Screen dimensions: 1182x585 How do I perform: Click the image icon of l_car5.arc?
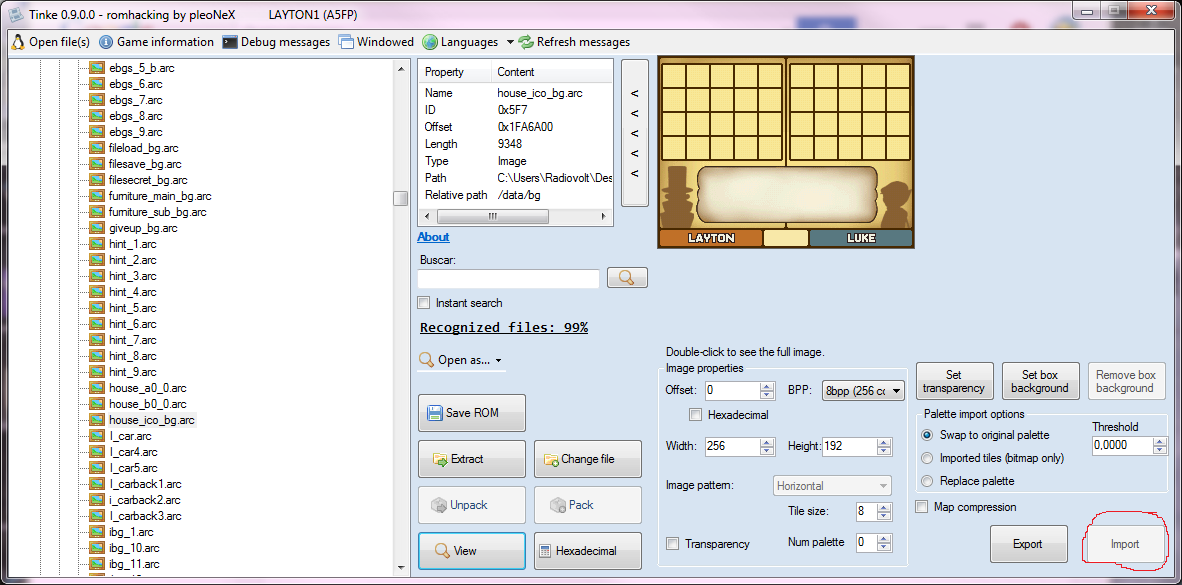(96, 467)
